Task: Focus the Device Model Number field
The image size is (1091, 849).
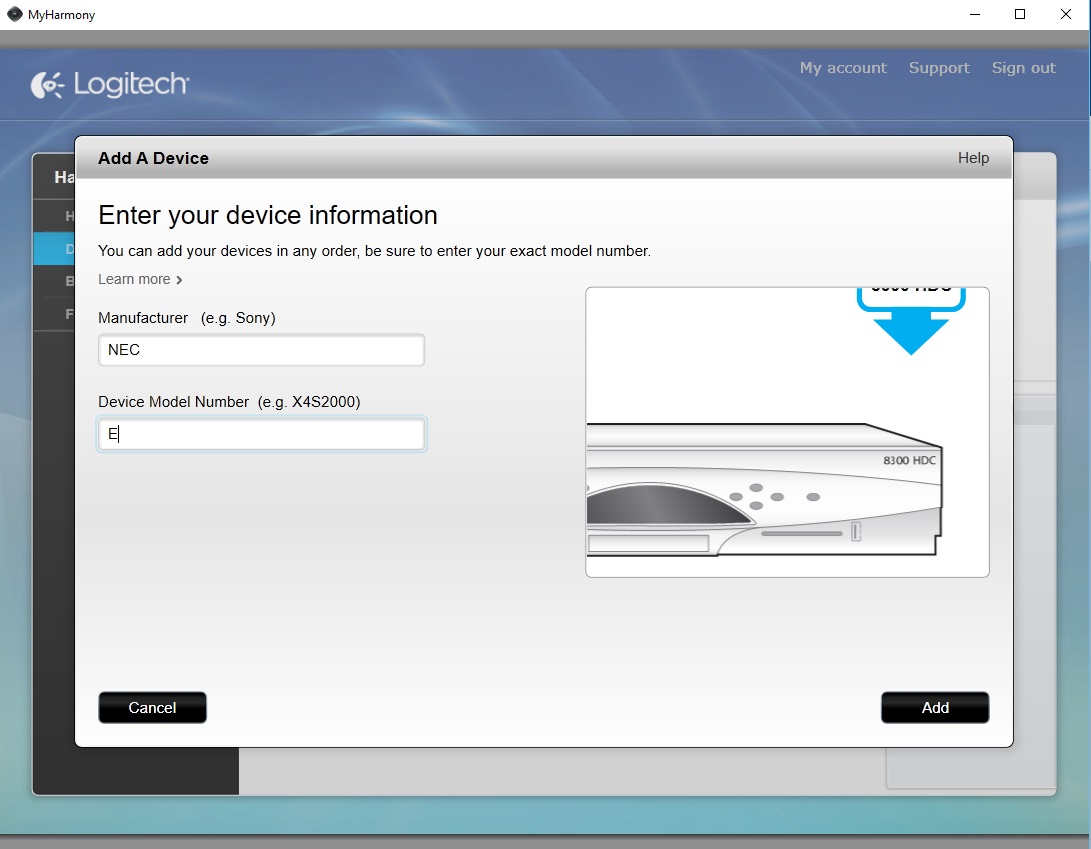Action: (x=261, y=434)
